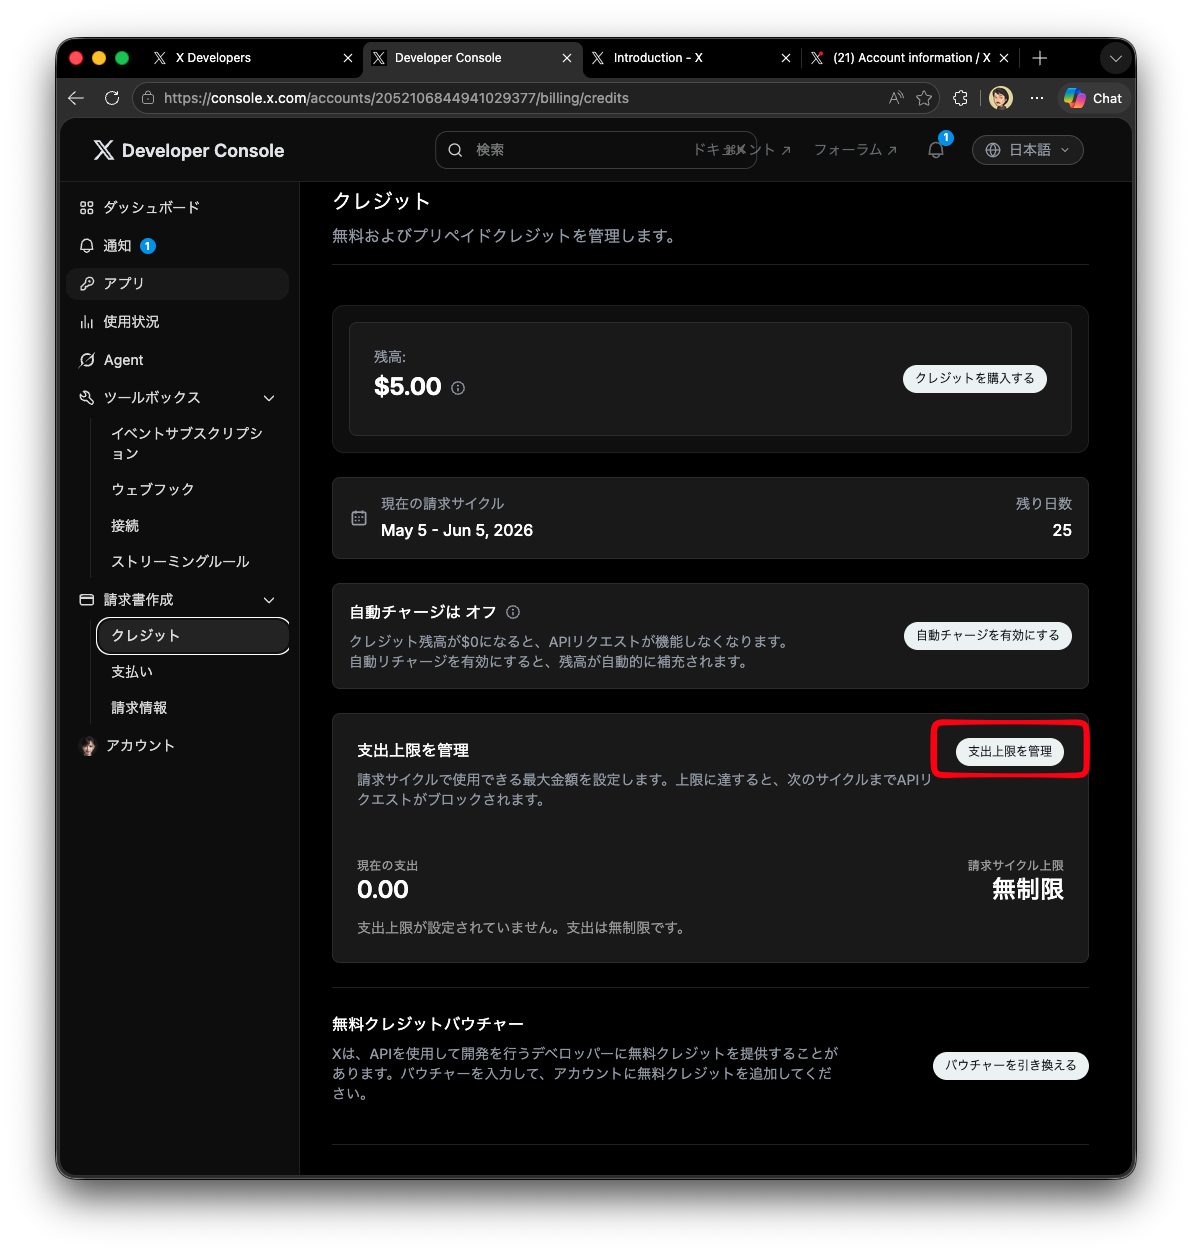Open フォーラム external link
Image resolution: width=1192 pixels, height=1253 pixels.
(855, 150)
